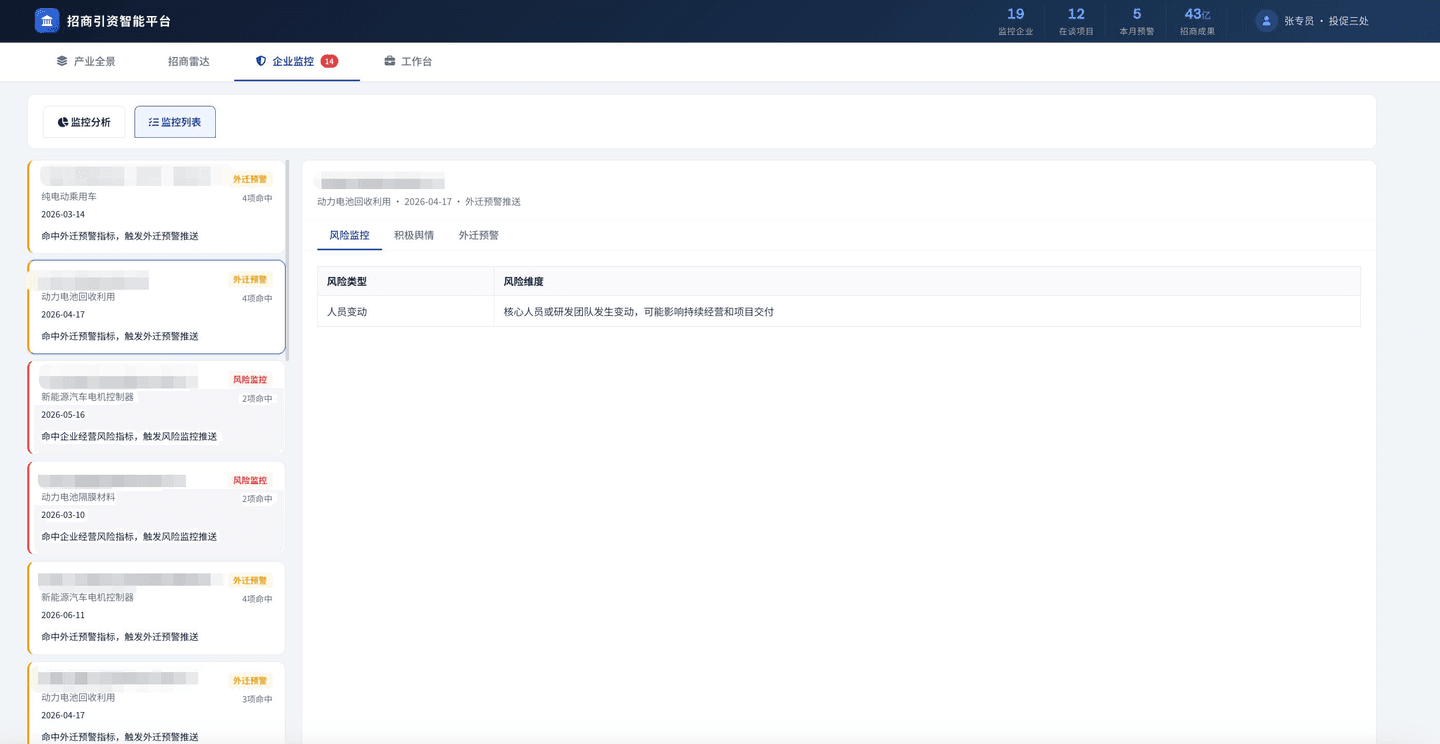
Task: Click 2项命中 on the 2026-05-16 card
Action: (257, 398)
